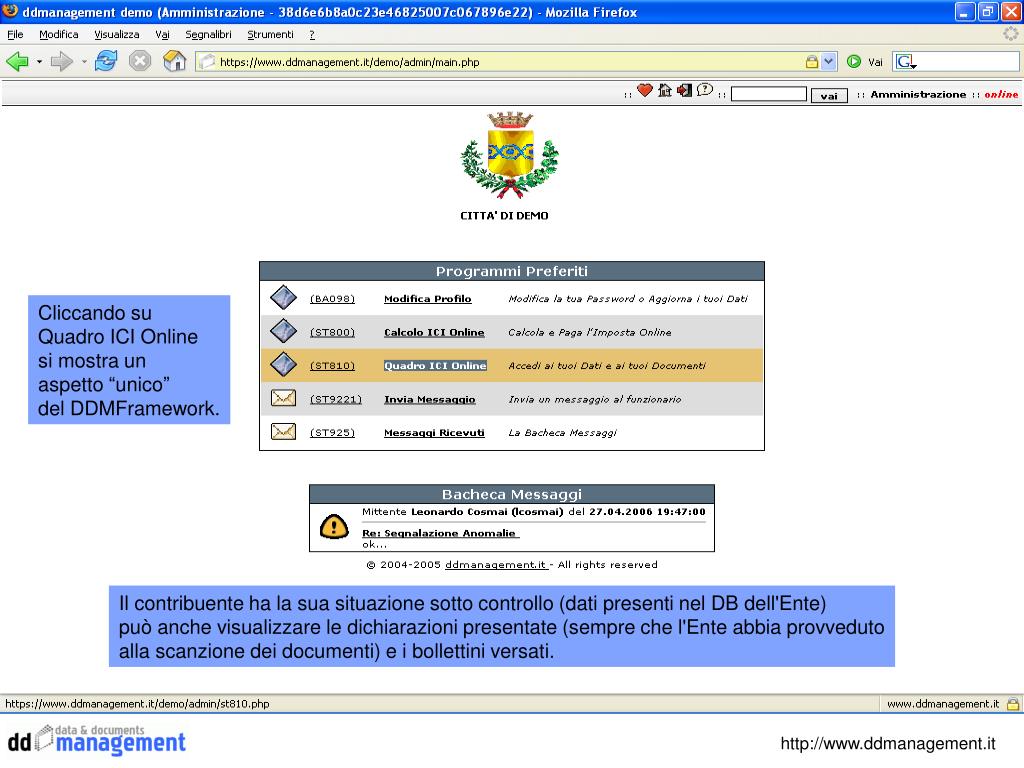The image size is (1024, 768).
Task: Expand the URL bar history dropdown
Action: point(829,61)
